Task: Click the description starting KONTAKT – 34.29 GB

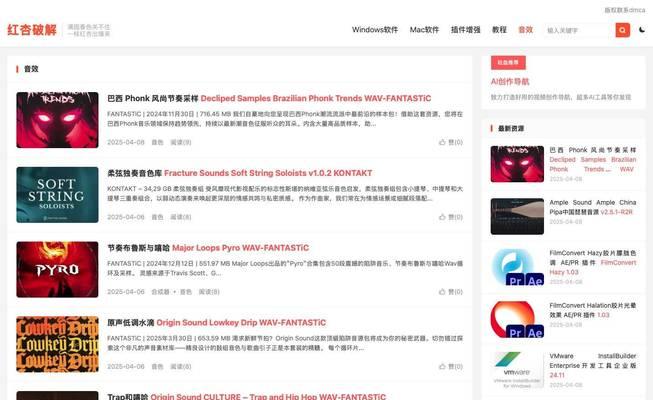Action: point(285,193)
